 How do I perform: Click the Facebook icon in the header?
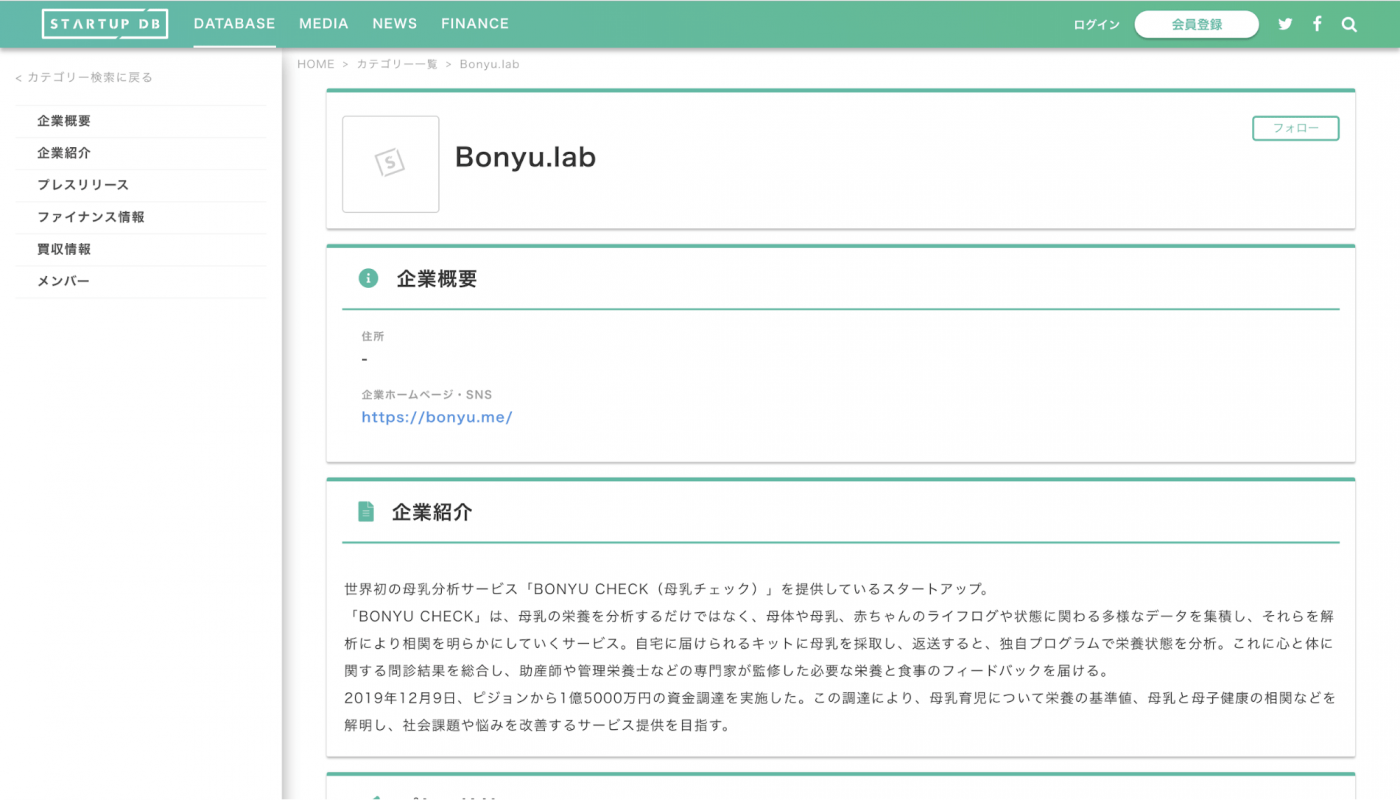tap(1317, 23)
